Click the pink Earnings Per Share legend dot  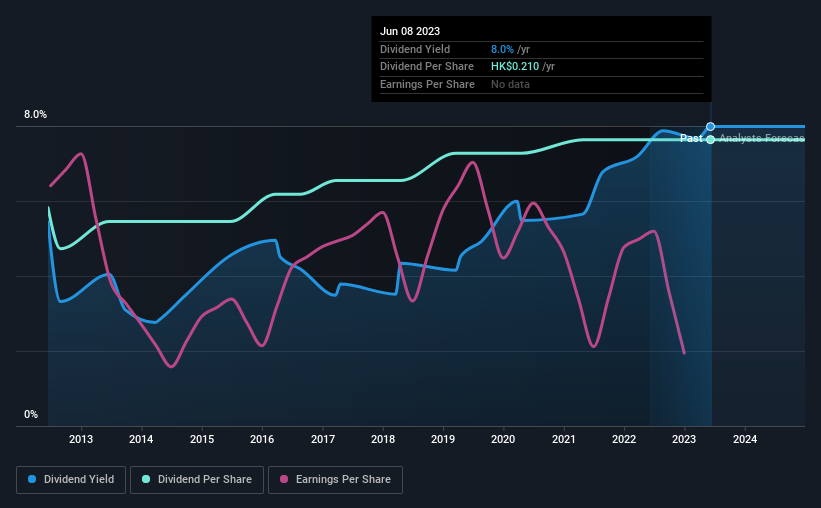(284, 479)
